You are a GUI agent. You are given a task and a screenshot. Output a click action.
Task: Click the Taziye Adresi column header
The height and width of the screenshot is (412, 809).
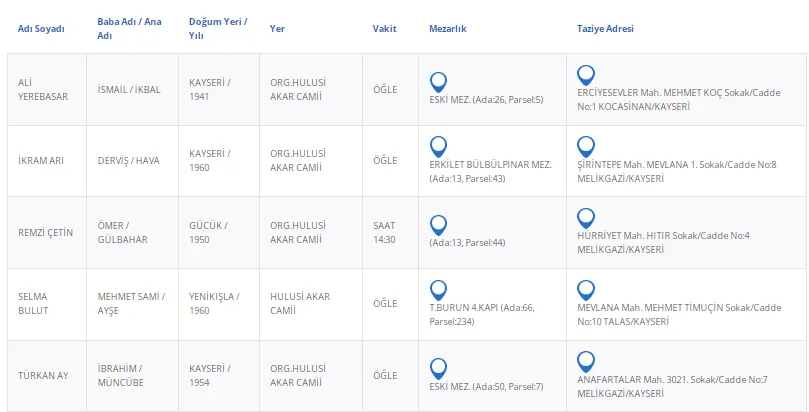point(606,28)
